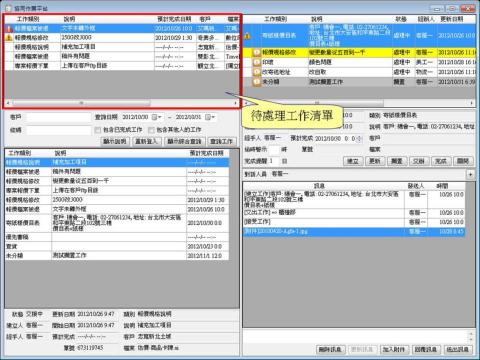480x360 pixels.
Task: Click the task tree horizontal scrollbar right arrow
Action: pos(472,103)
